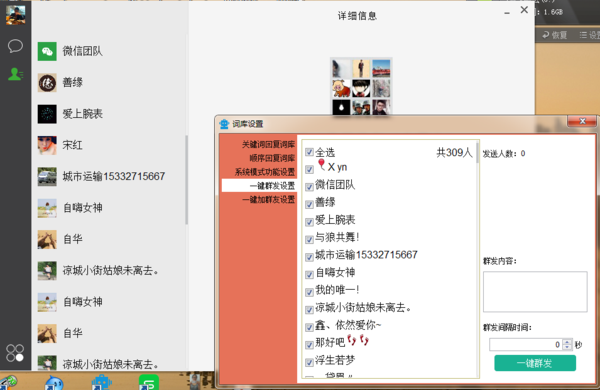Image resolution: width=600 pixels, height=390 pixels.
Task: Uncheck 凉城小街姑娘未离去。 in mass send list
Action: click(x=309, y=310)
